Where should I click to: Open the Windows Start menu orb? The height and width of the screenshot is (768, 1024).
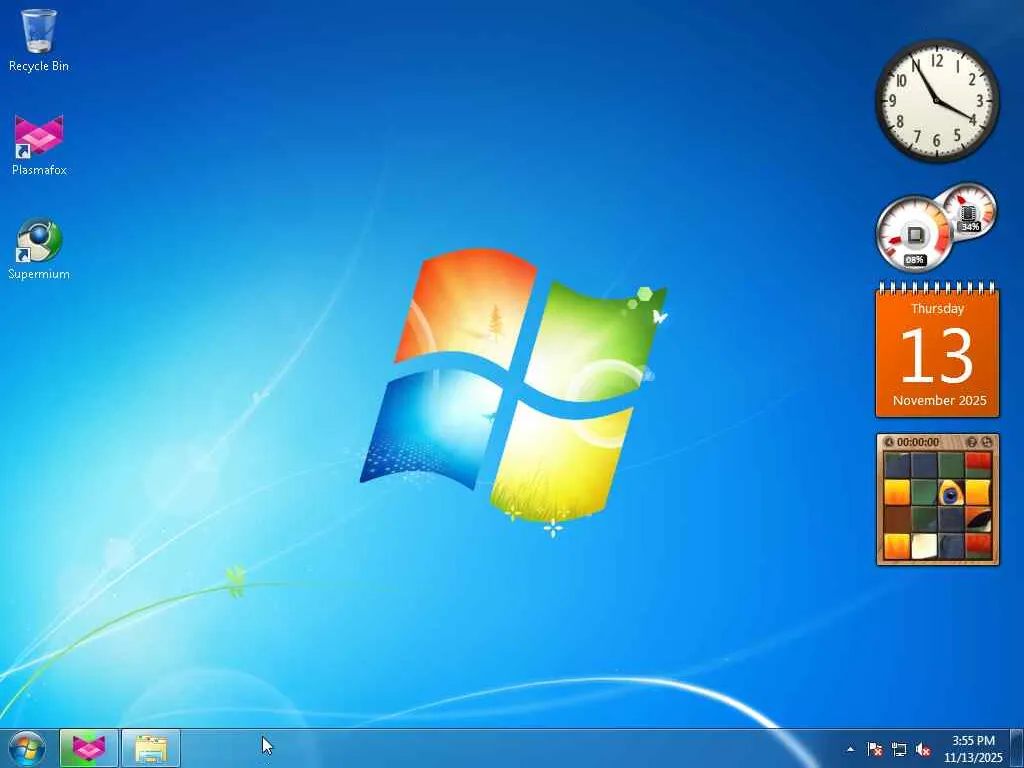(27, 748)
